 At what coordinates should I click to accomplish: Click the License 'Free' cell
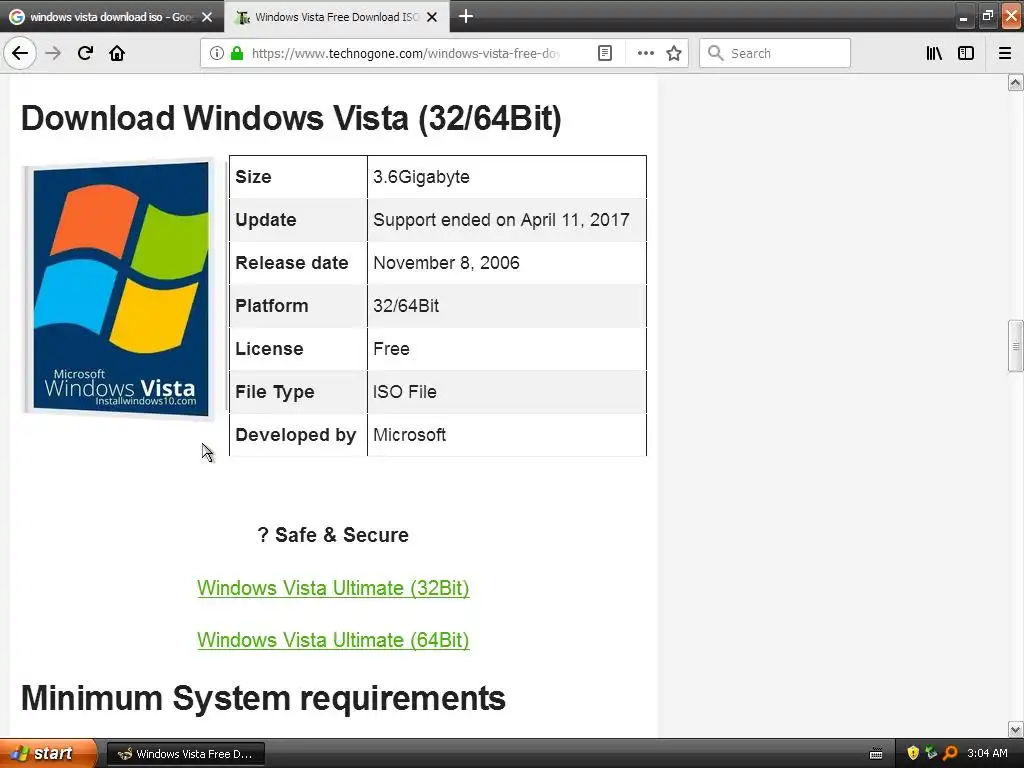pyautogui.click(x=507, y=349)
